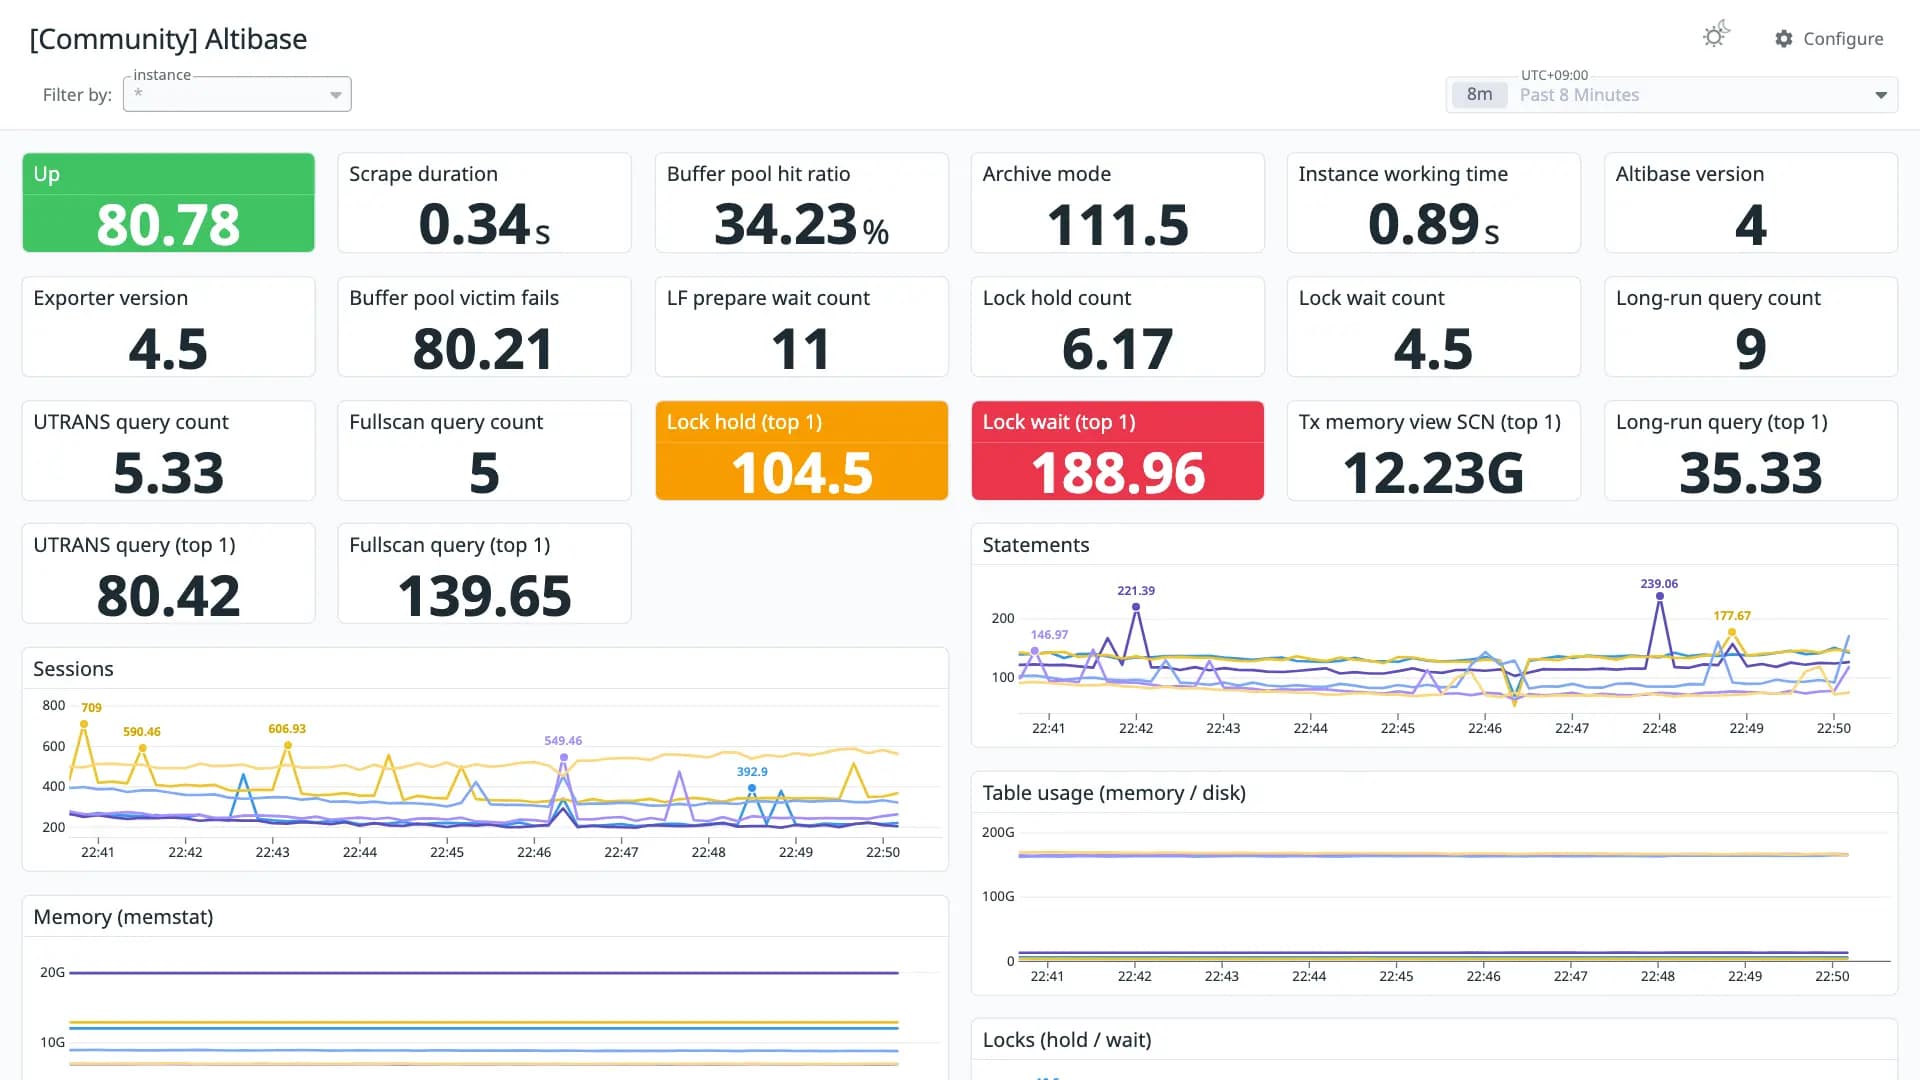The width and height of the screenshot is (1920, 1080).
Task: Select Fullscan query (top 1) value 139.65
Action: click(x=484, y=596)
